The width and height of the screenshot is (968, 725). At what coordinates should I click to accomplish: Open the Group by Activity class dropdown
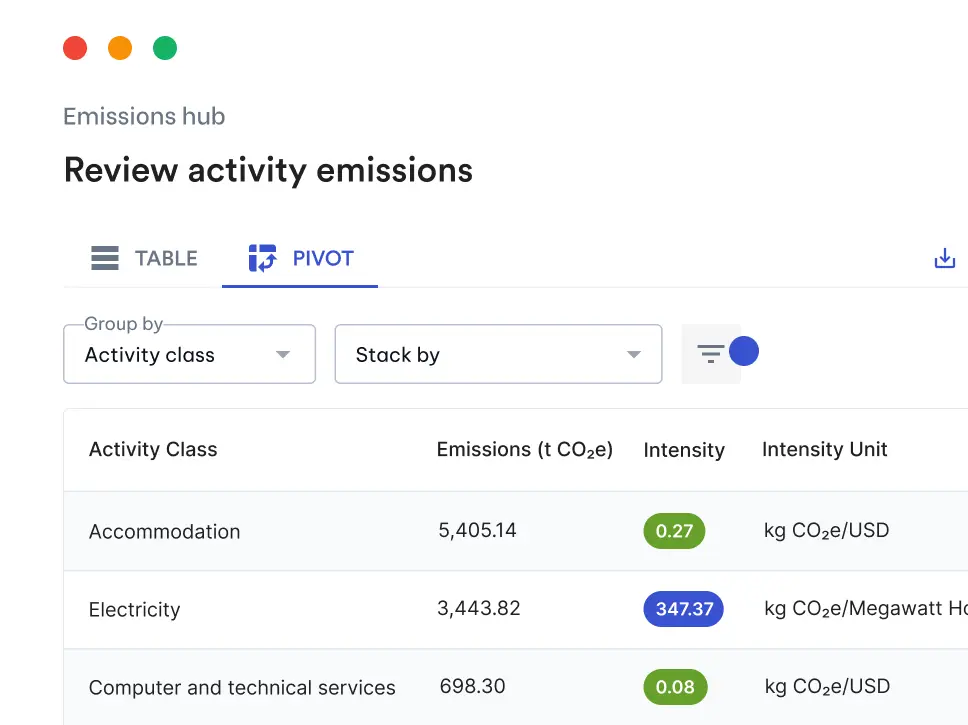coord(189,354)
